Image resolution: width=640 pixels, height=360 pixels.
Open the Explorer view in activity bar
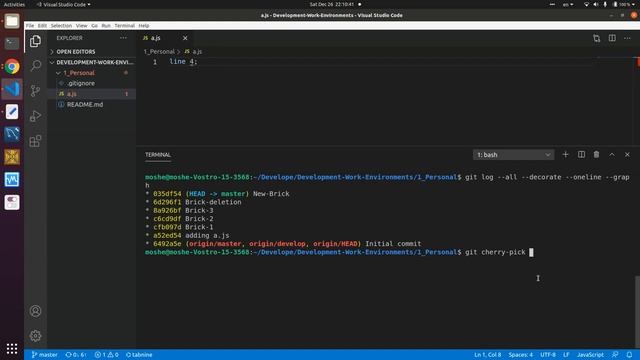[x=36, y=41]
